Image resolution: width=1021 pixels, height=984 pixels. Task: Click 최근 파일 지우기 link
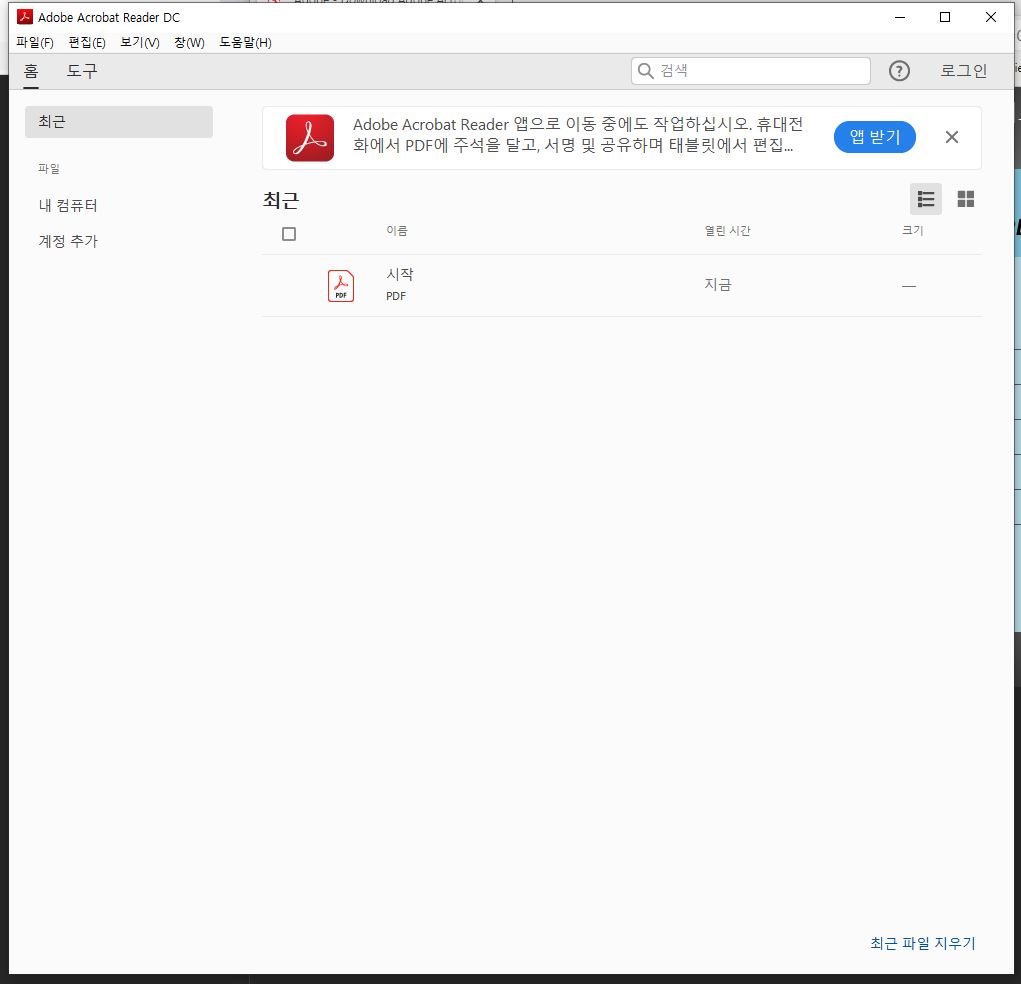(x=922, y=943)
